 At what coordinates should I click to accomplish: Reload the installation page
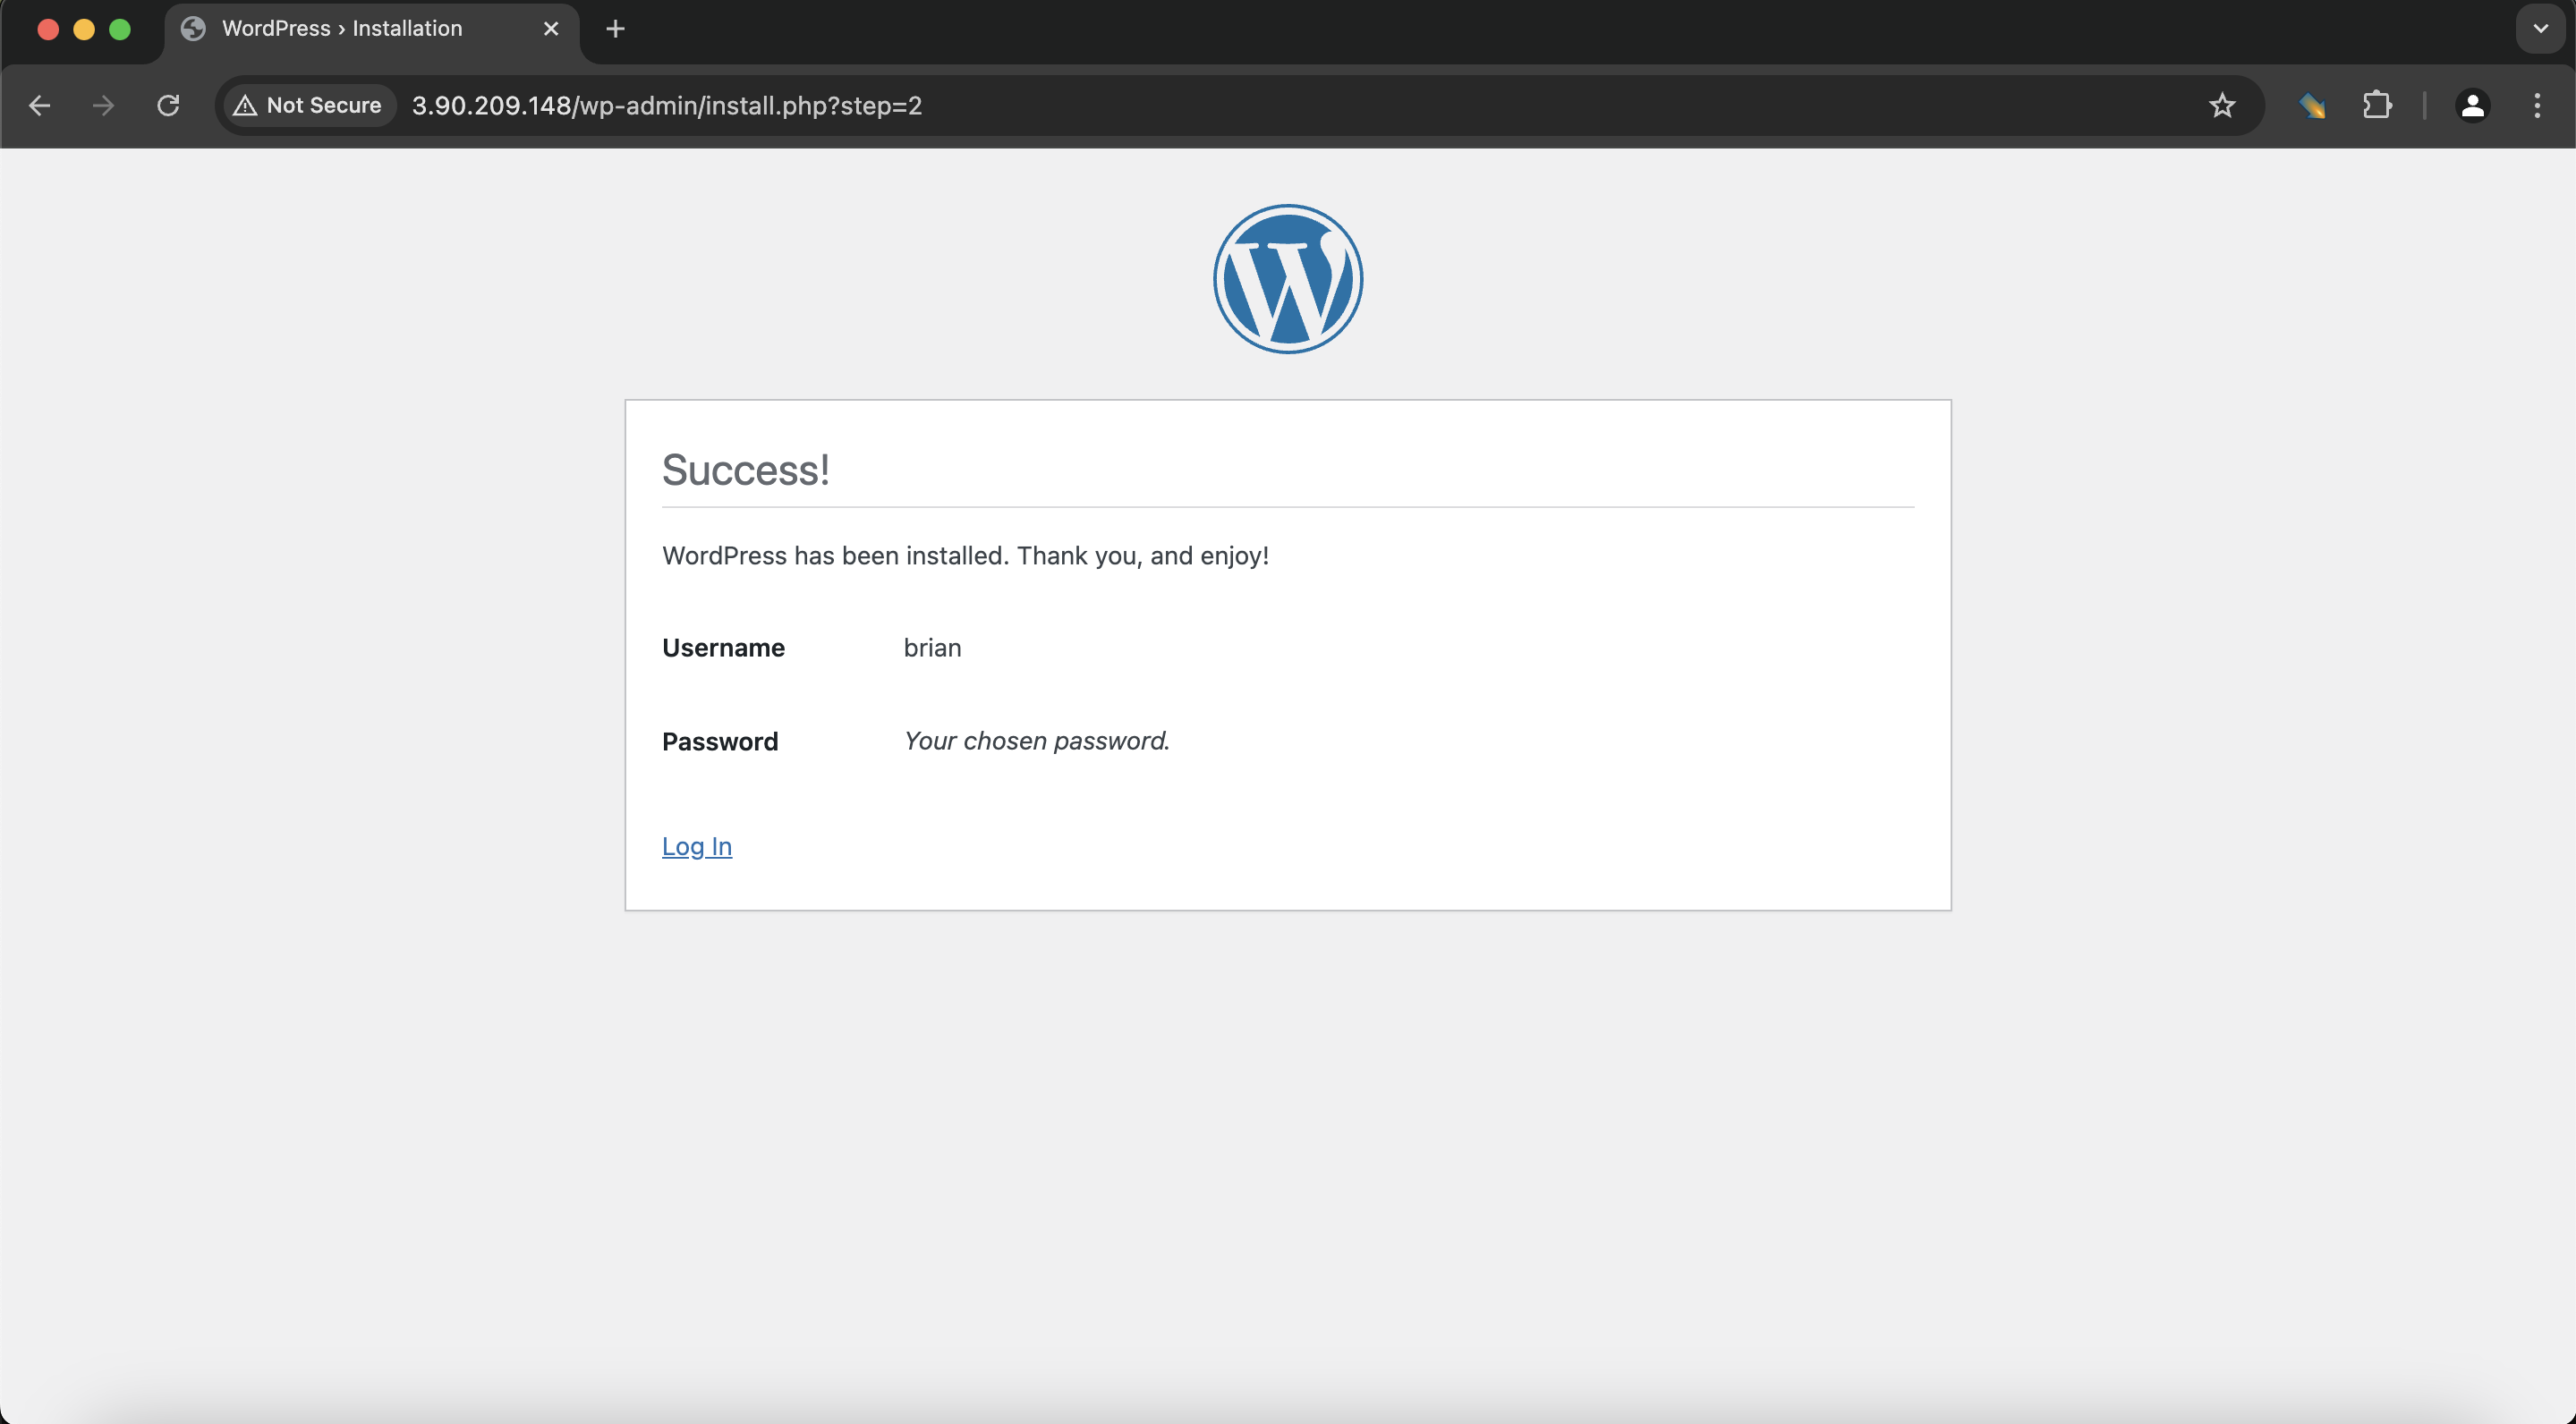click(x=168, y=106)
